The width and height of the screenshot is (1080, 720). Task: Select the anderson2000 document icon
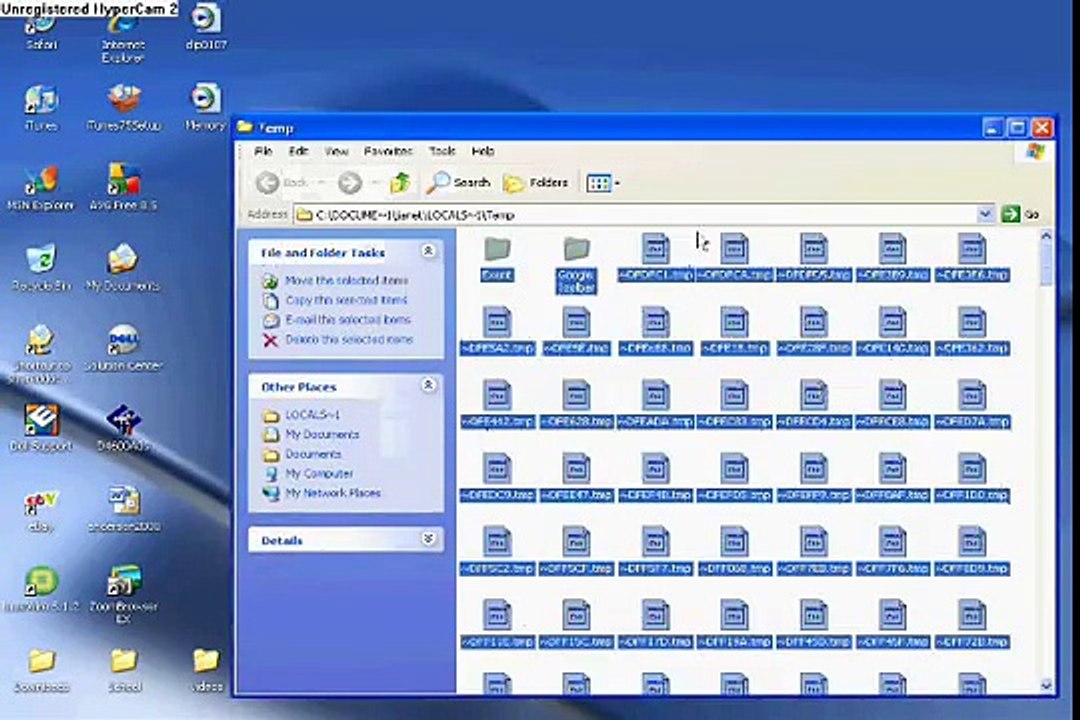click(x=124, y=510)
